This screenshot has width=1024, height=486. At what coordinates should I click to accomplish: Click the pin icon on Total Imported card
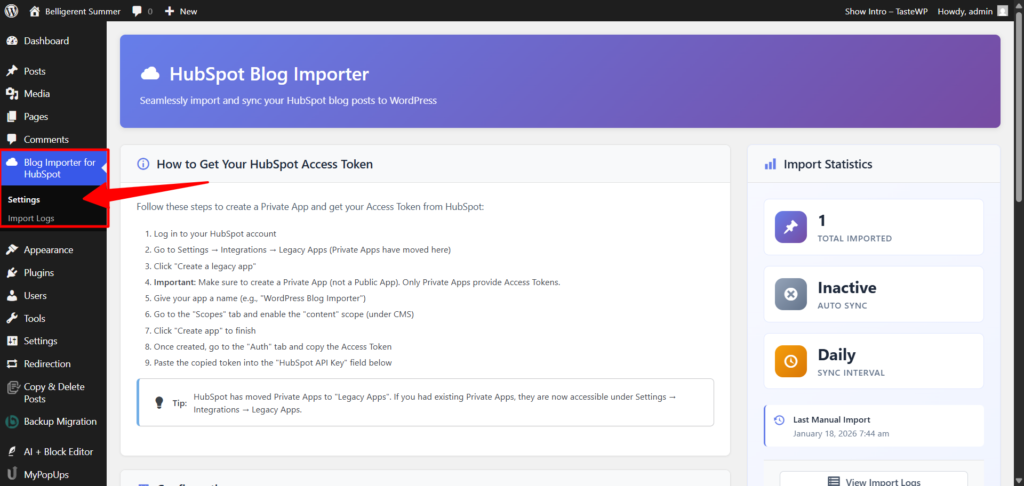(790, 227)
